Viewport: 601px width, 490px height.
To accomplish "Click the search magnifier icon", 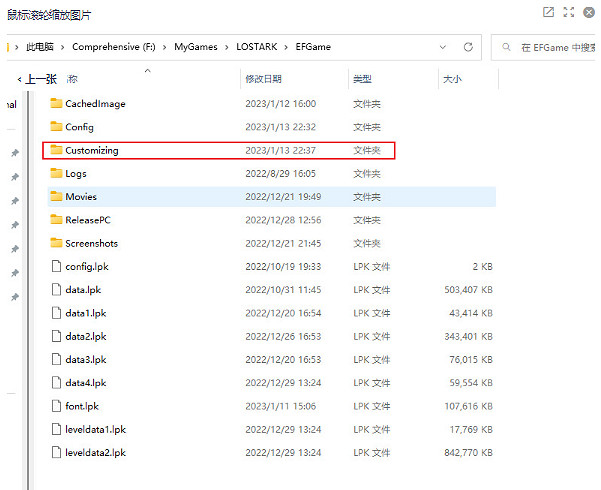I will pyautogui.click(x=507, y=47).
